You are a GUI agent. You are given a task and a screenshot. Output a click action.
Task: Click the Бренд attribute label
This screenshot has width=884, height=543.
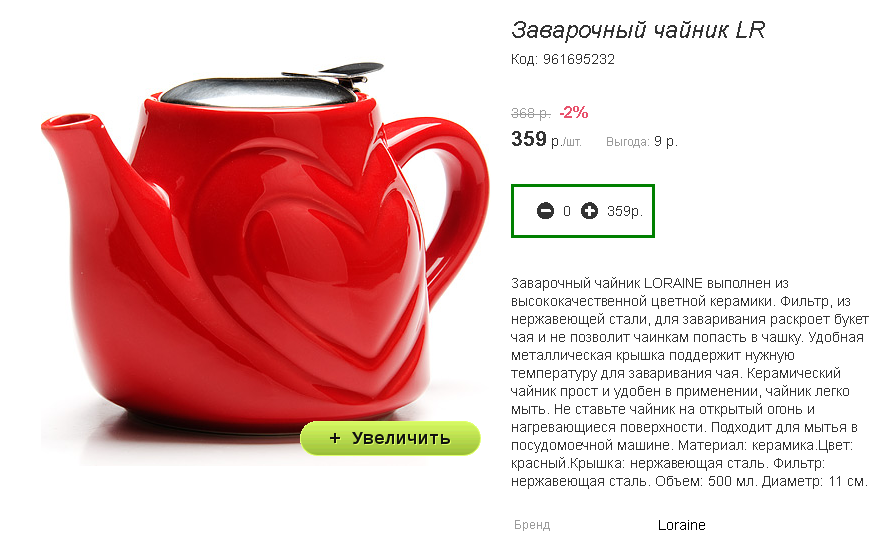tap(532, 525)
